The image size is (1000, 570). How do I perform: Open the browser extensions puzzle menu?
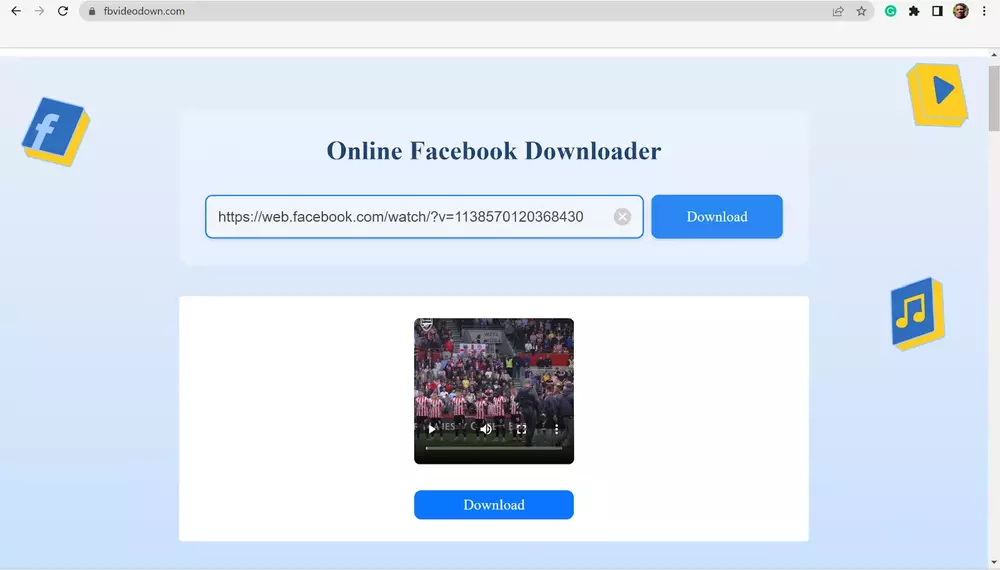(x=914, y=11)
